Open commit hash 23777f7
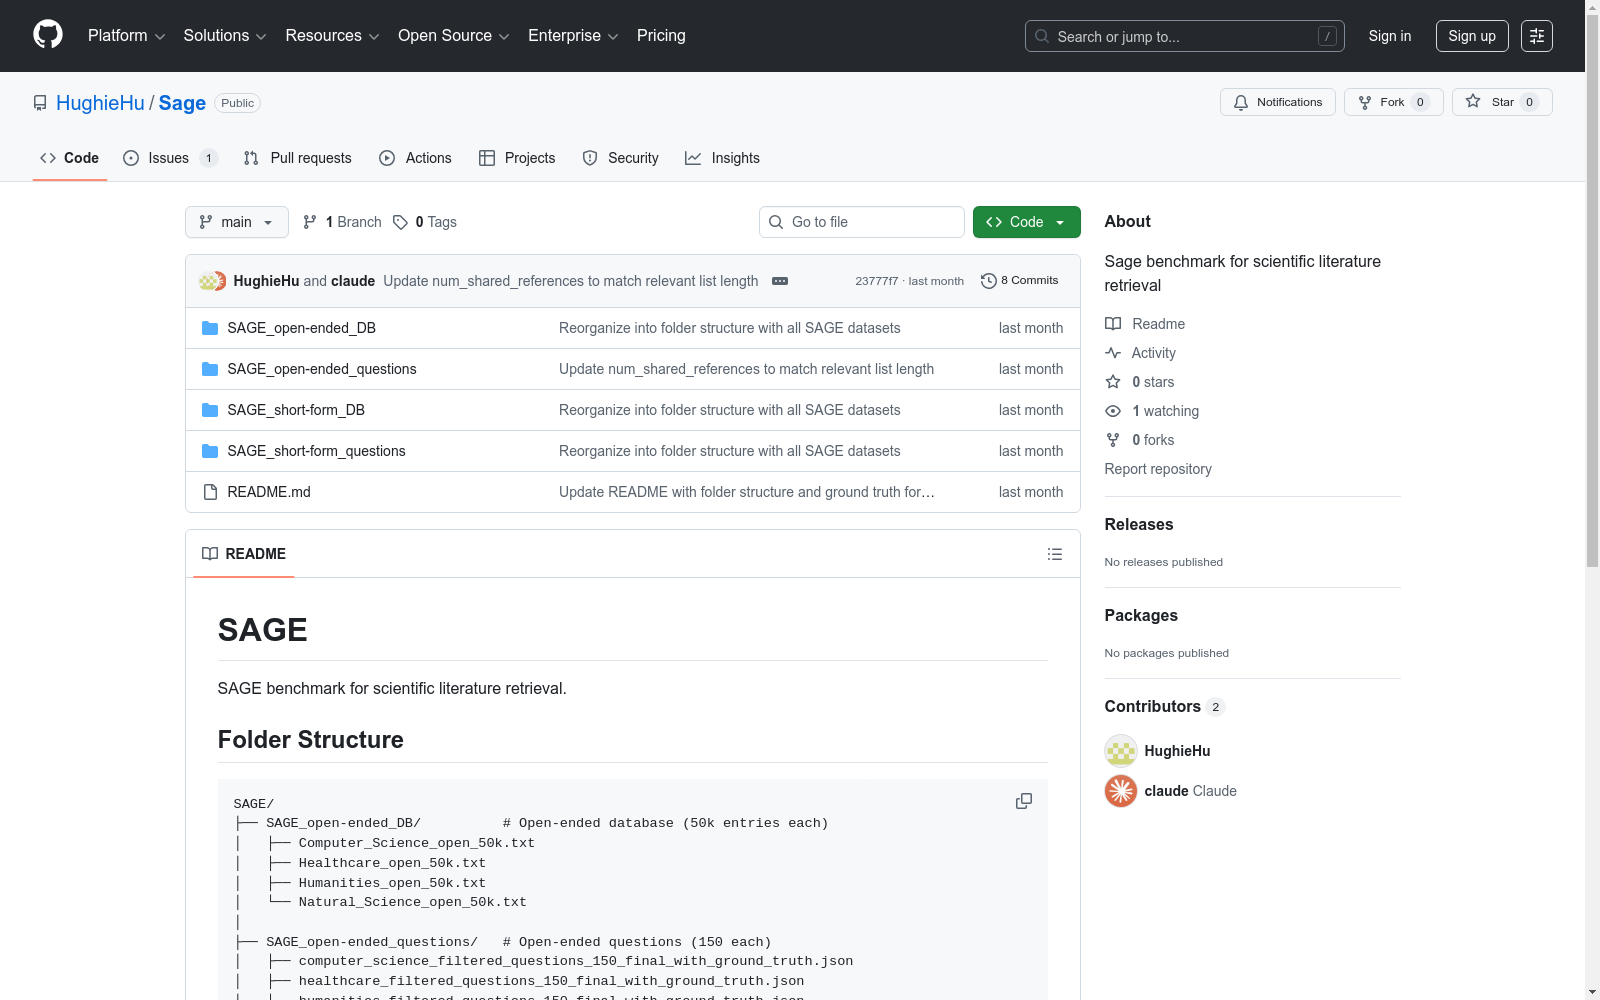Viewport: 1600px width, 1000px height. tap(877, 282)
